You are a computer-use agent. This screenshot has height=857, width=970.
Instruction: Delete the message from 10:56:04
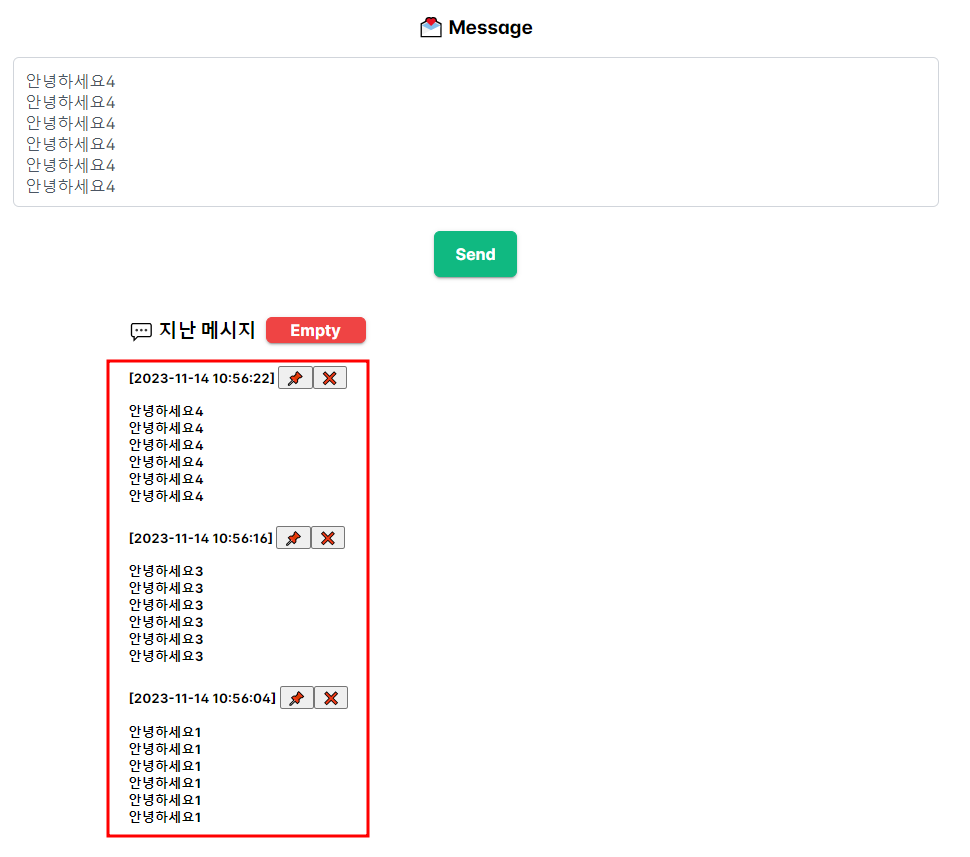[x=331, y=698]
